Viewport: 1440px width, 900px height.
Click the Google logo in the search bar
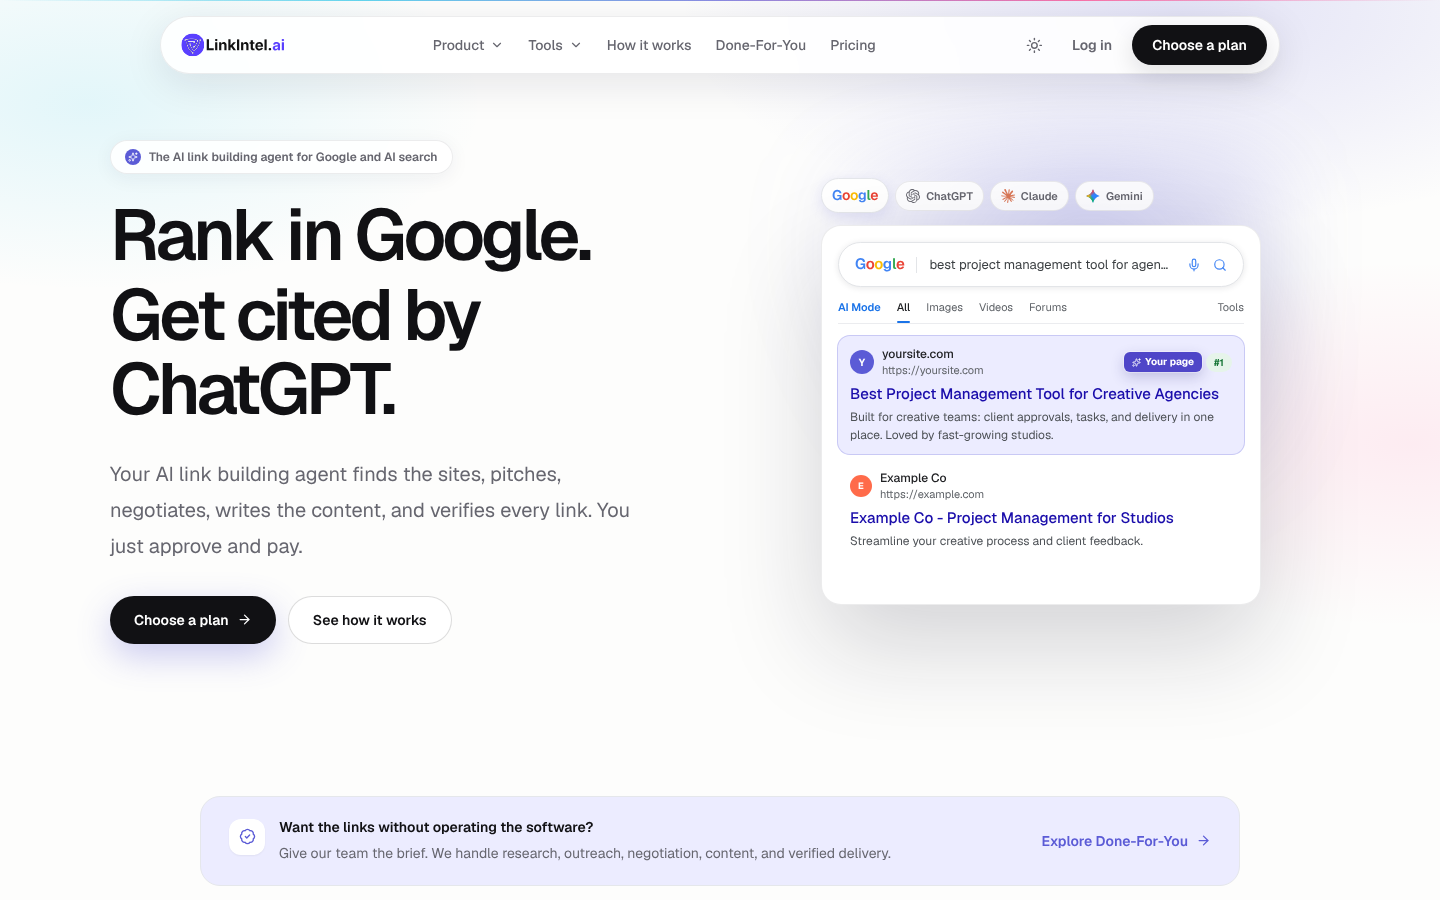(880, 264)
